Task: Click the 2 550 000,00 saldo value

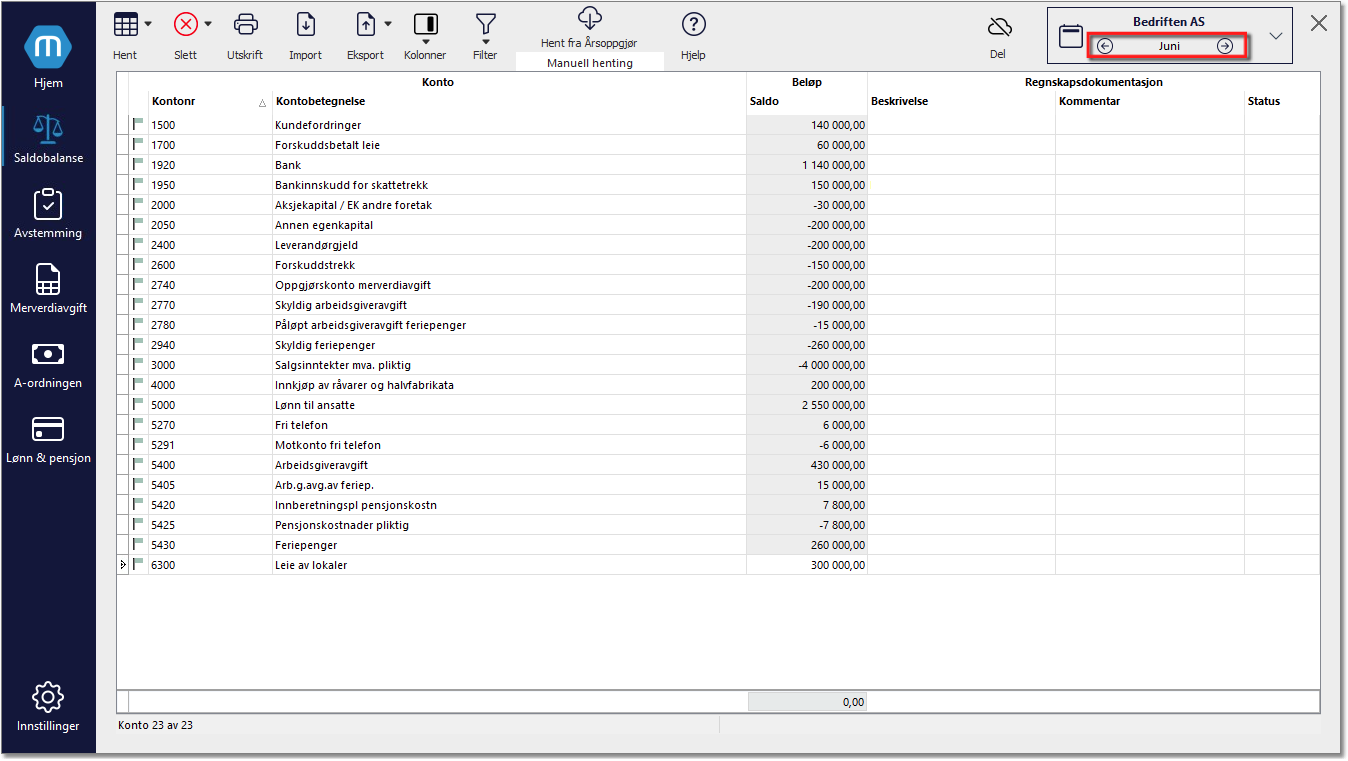Action: [833, 405]
